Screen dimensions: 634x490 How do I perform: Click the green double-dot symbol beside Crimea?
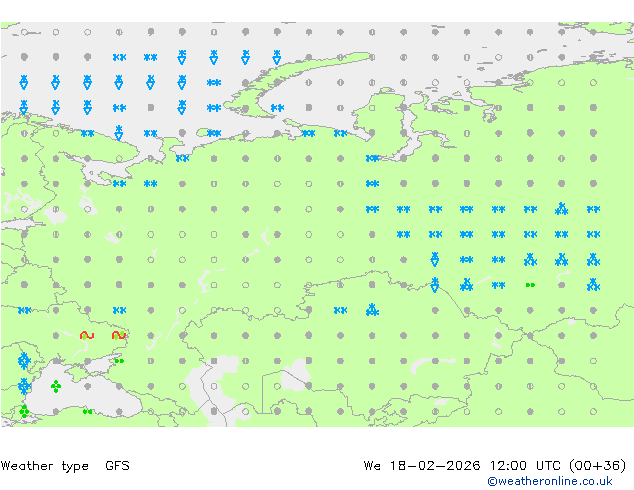click(x=119, y=361)
